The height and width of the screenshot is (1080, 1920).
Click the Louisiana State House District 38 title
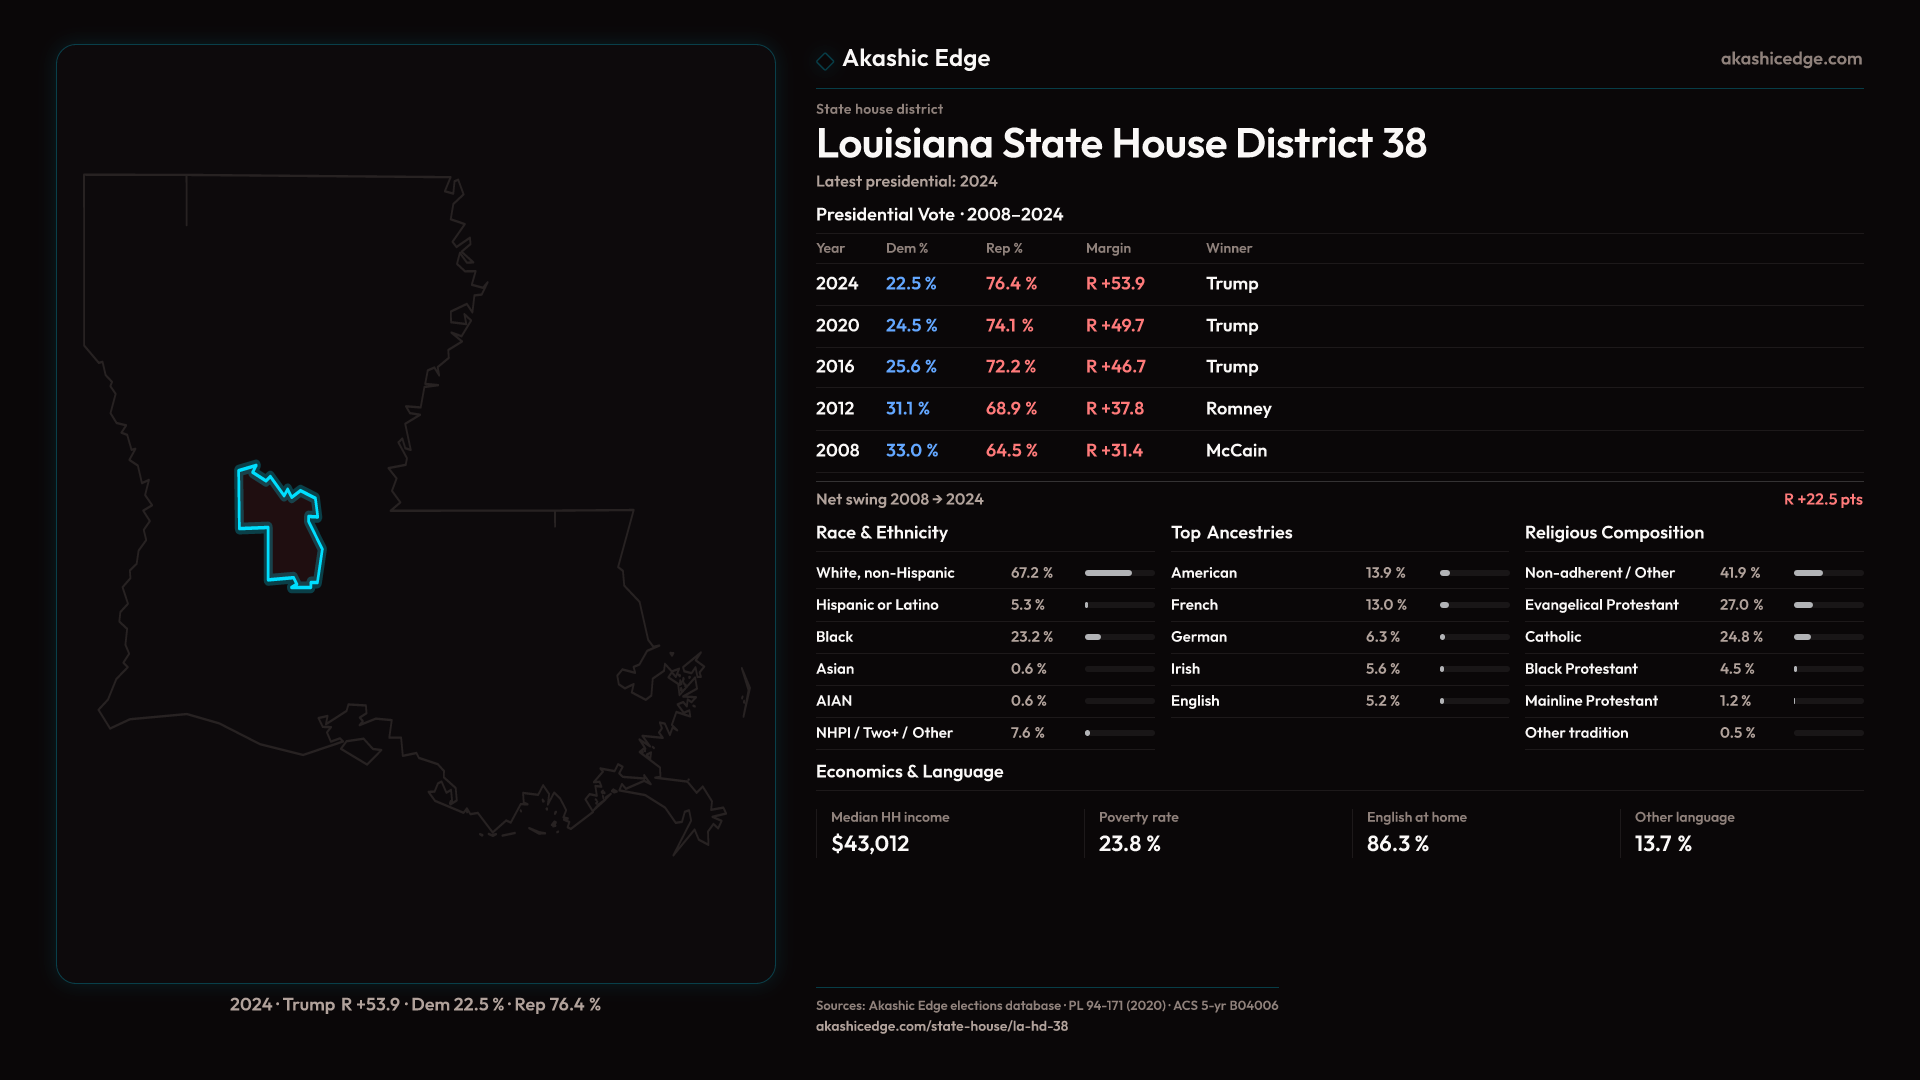pos(1120,144)
